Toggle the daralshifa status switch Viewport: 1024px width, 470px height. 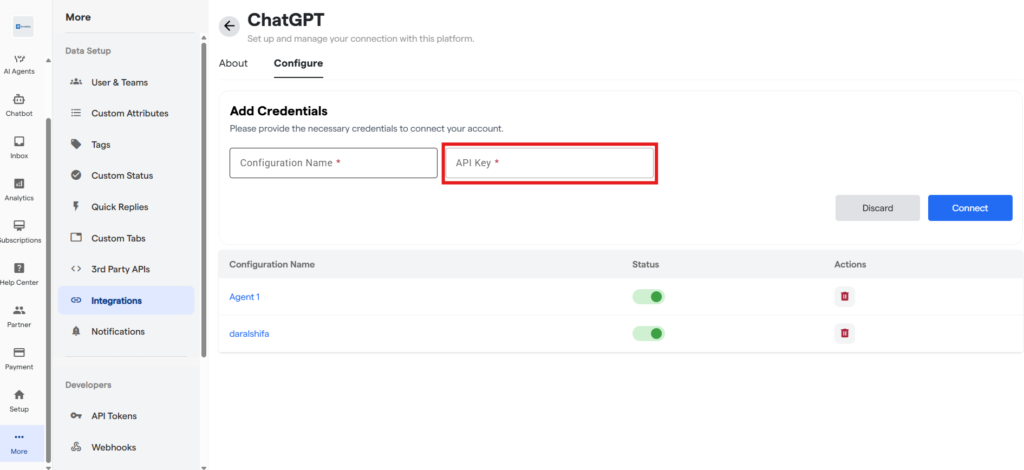648,334
